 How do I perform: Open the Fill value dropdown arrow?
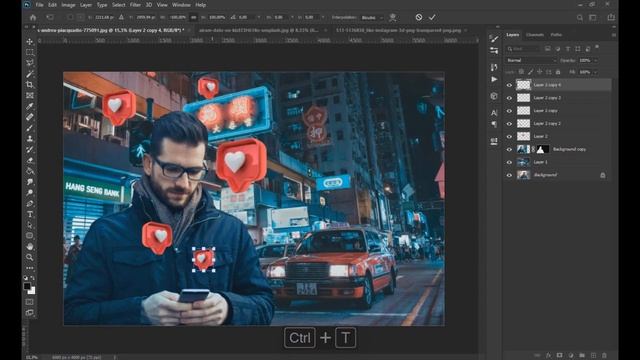coord(596,72)
